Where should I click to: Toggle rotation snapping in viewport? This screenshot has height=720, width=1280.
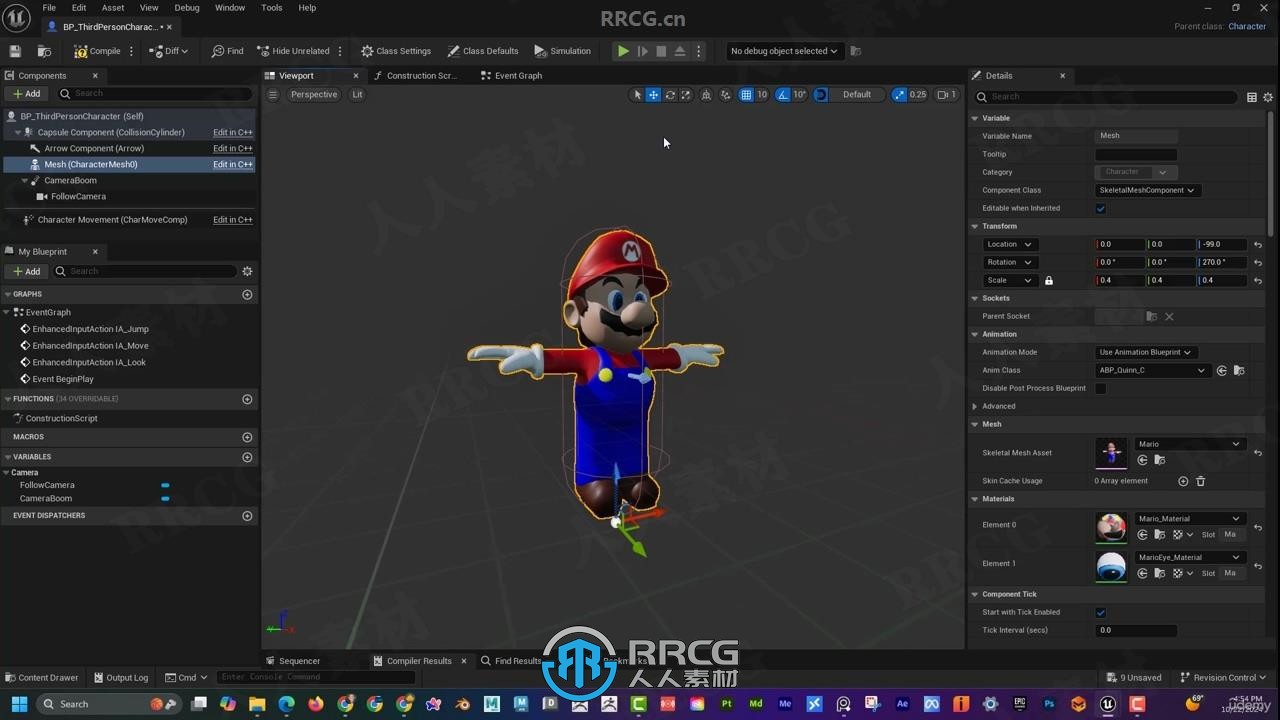(x=783, y=95)
